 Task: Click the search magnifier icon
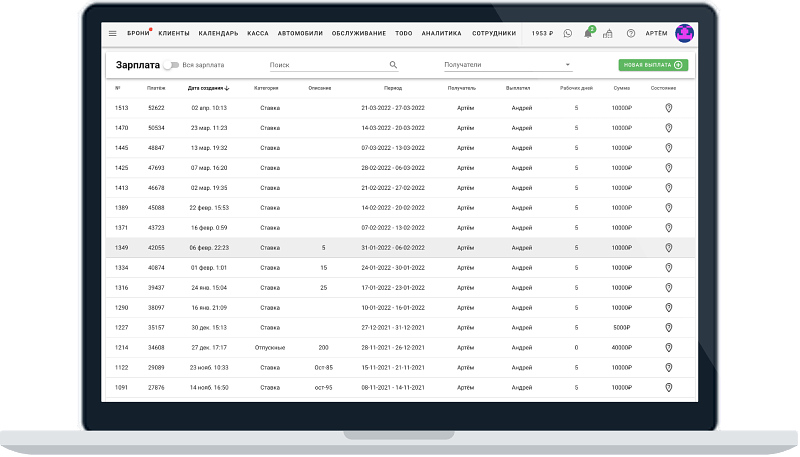click(393, 65)
